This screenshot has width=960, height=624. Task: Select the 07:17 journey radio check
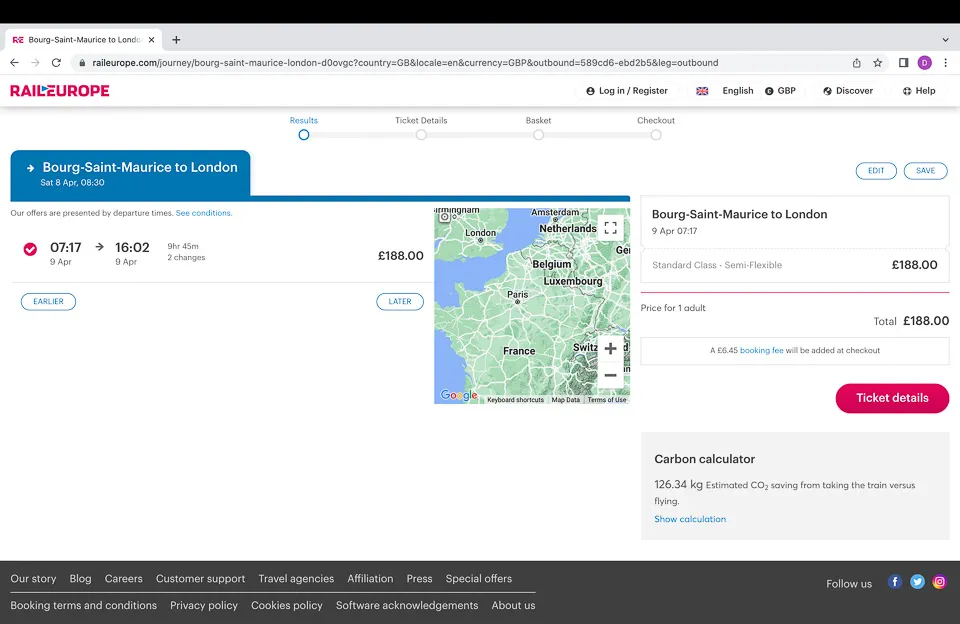click(x=30, y=249)
